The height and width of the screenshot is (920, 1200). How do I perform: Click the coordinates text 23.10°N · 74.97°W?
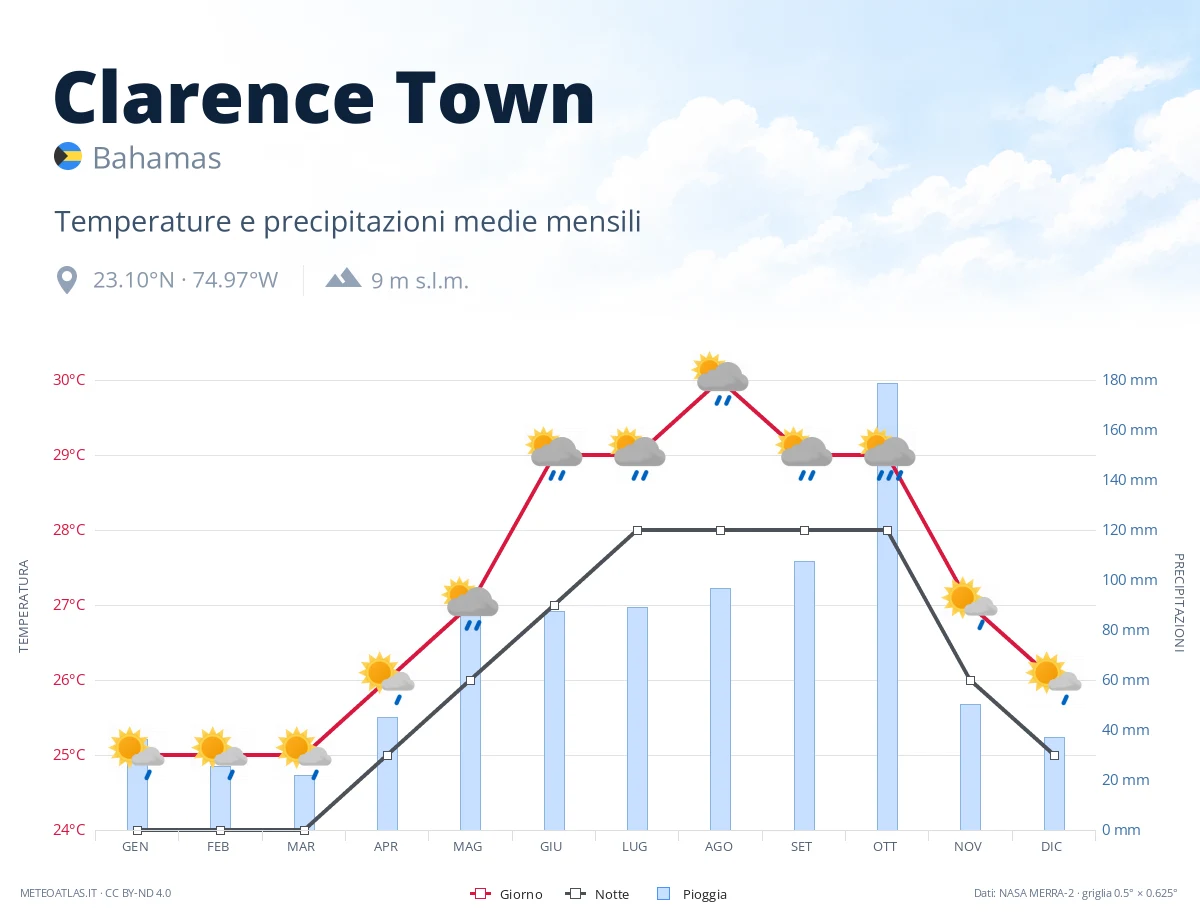tap(186, 280)
